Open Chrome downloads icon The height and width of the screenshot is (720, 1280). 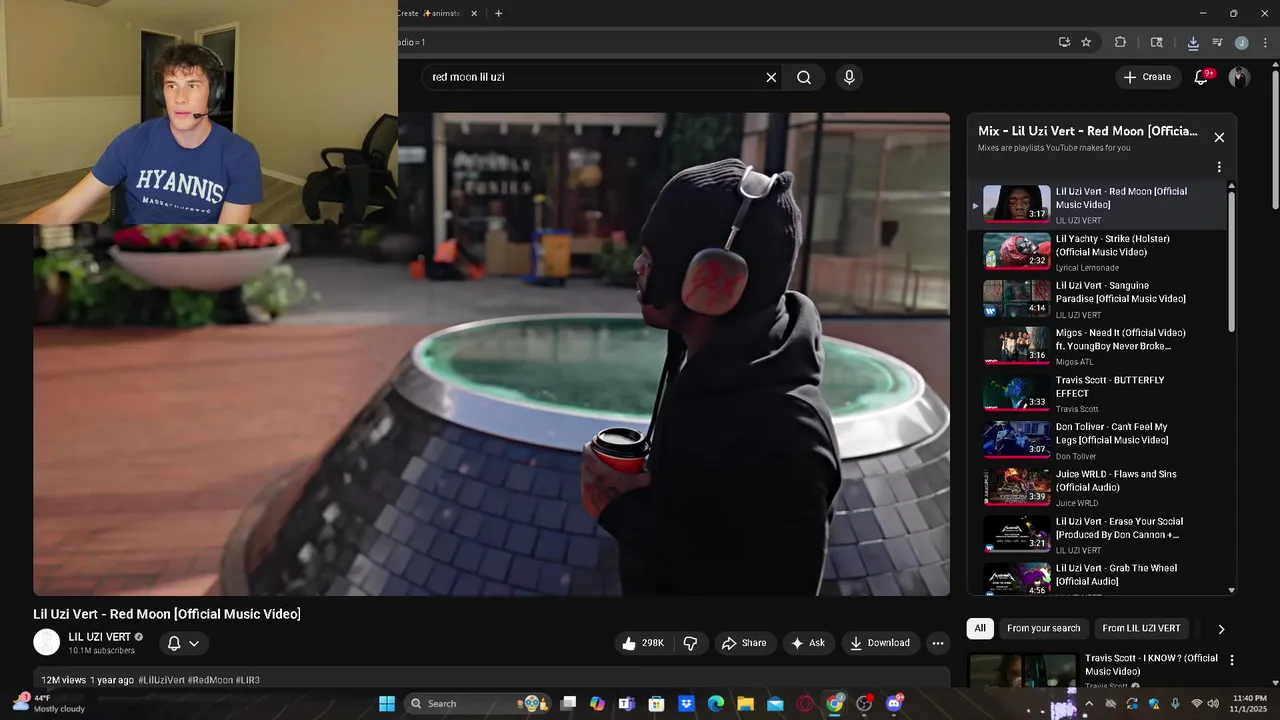pyautogui.click(x=1193, y=42)
